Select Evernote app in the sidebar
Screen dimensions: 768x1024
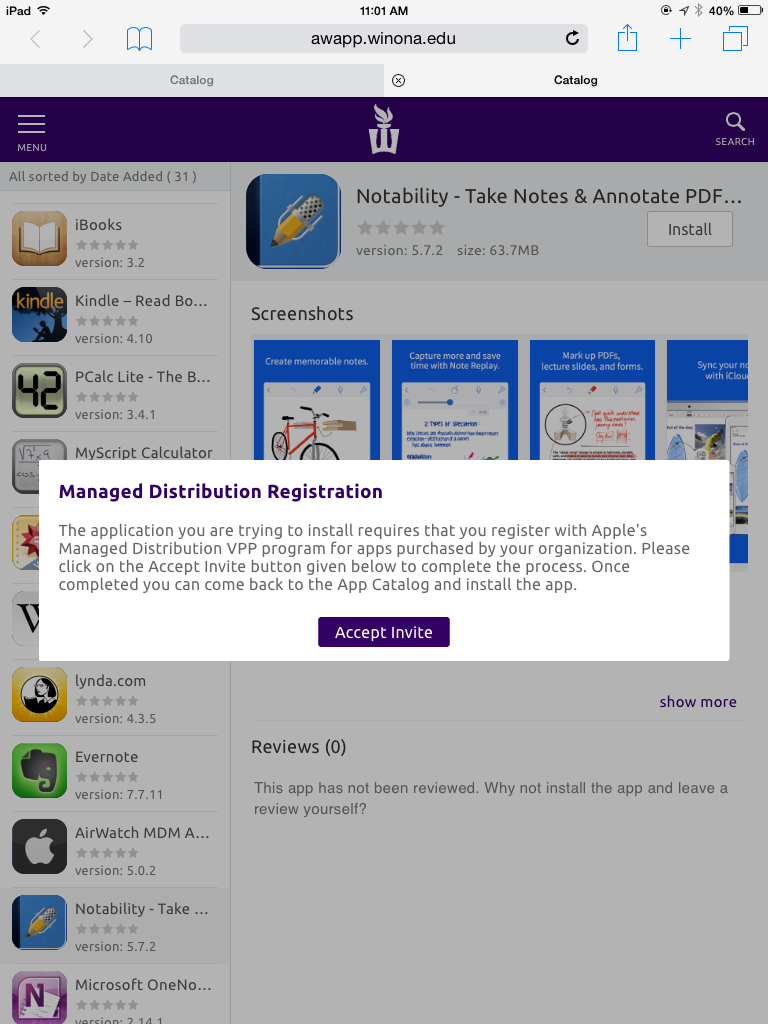(114, 774)
